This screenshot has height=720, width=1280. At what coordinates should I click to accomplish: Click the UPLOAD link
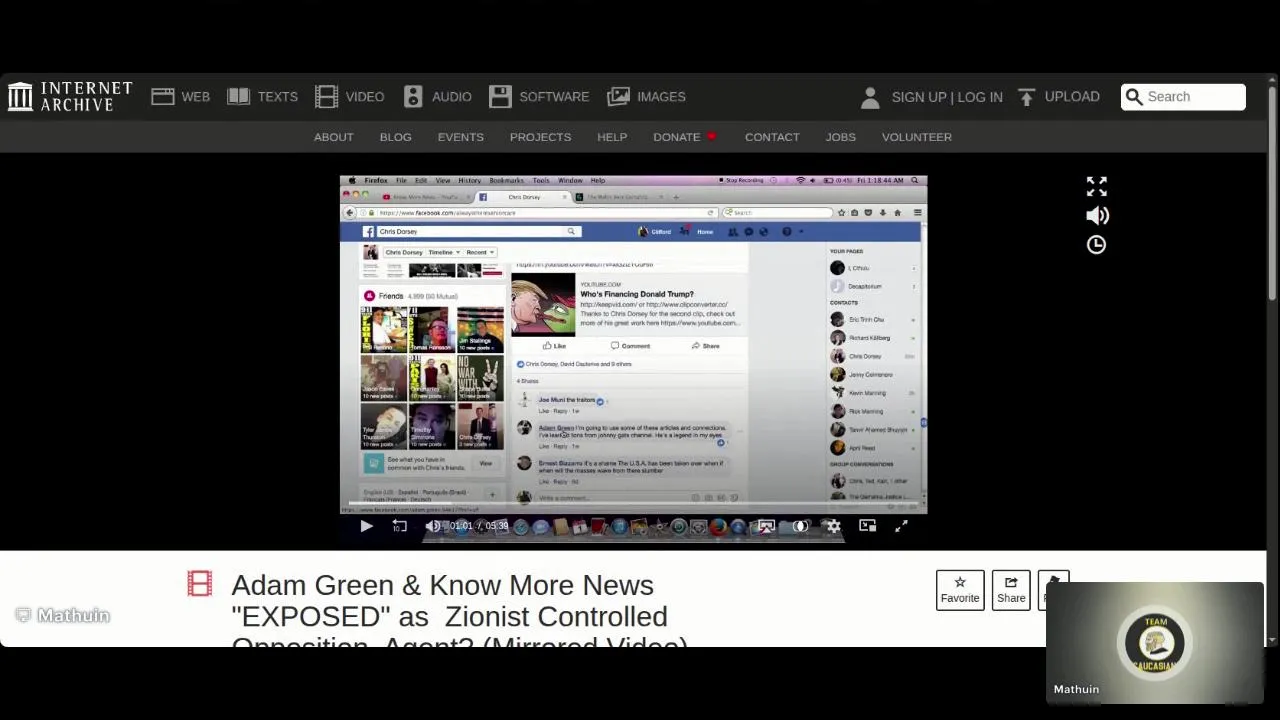(x=1072, y=97)
